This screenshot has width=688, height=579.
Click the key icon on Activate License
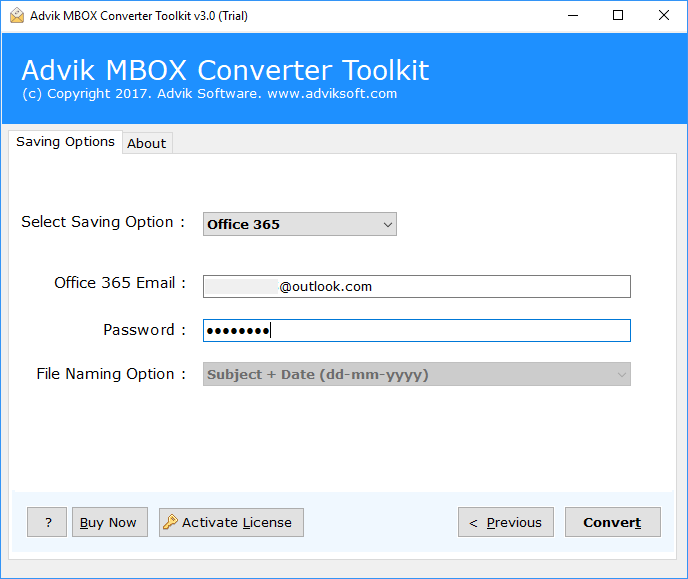(x=170, y=522)
